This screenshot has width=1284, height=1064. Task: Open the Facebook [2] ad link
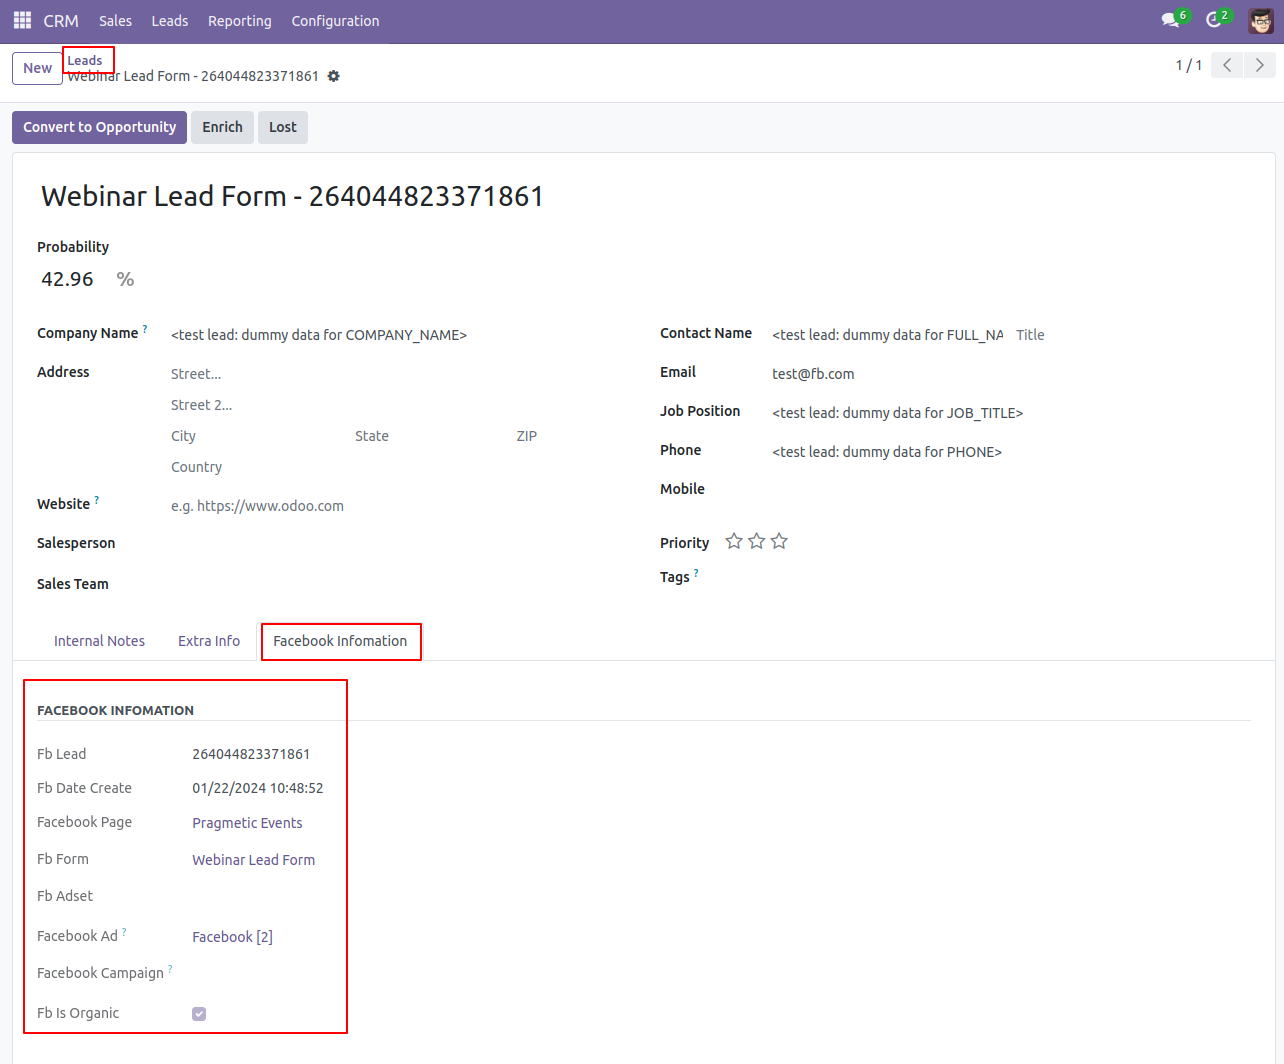232,937
